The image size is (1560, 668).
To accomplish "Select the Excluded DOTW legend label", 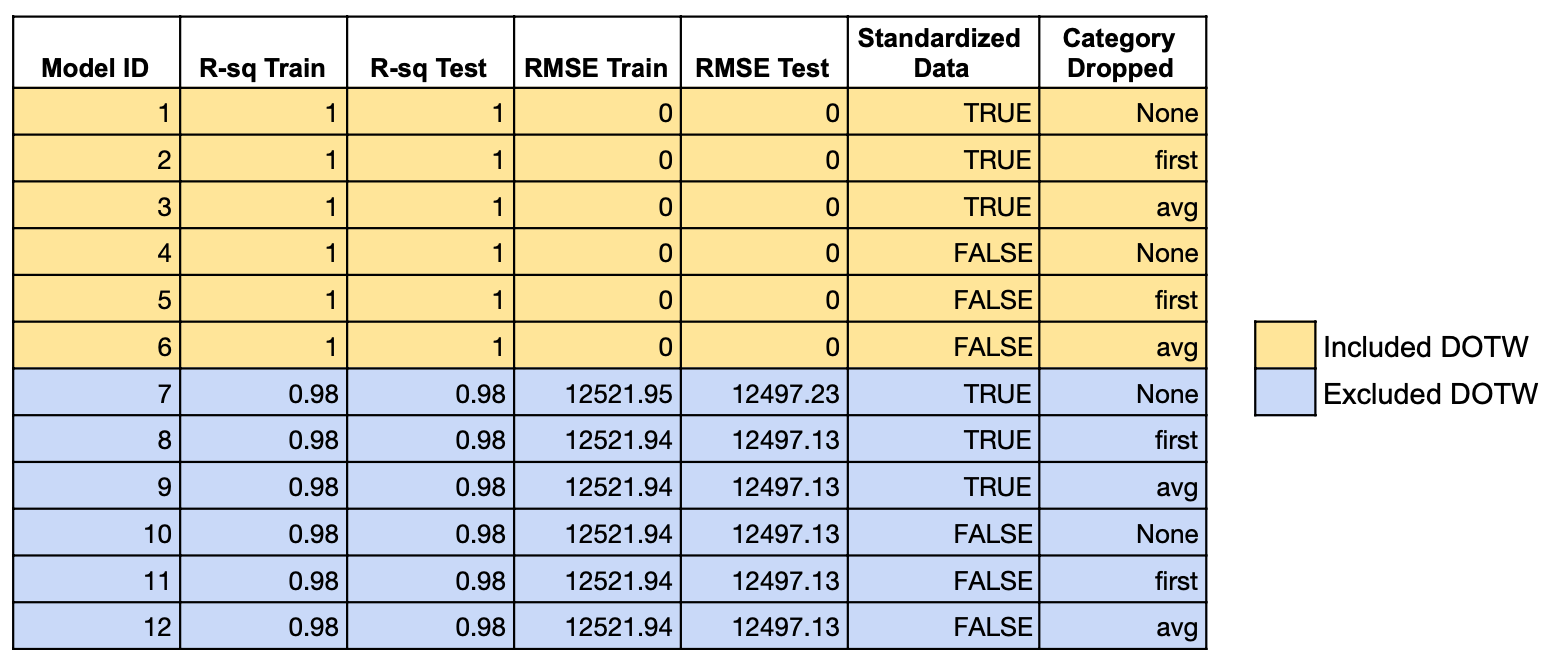I will [x=1430, y=394].
